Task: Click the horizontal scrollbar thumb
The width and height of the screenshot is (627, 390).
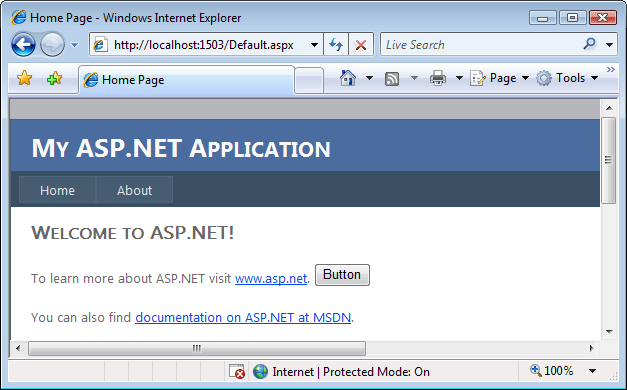Action: coord(197,348)
